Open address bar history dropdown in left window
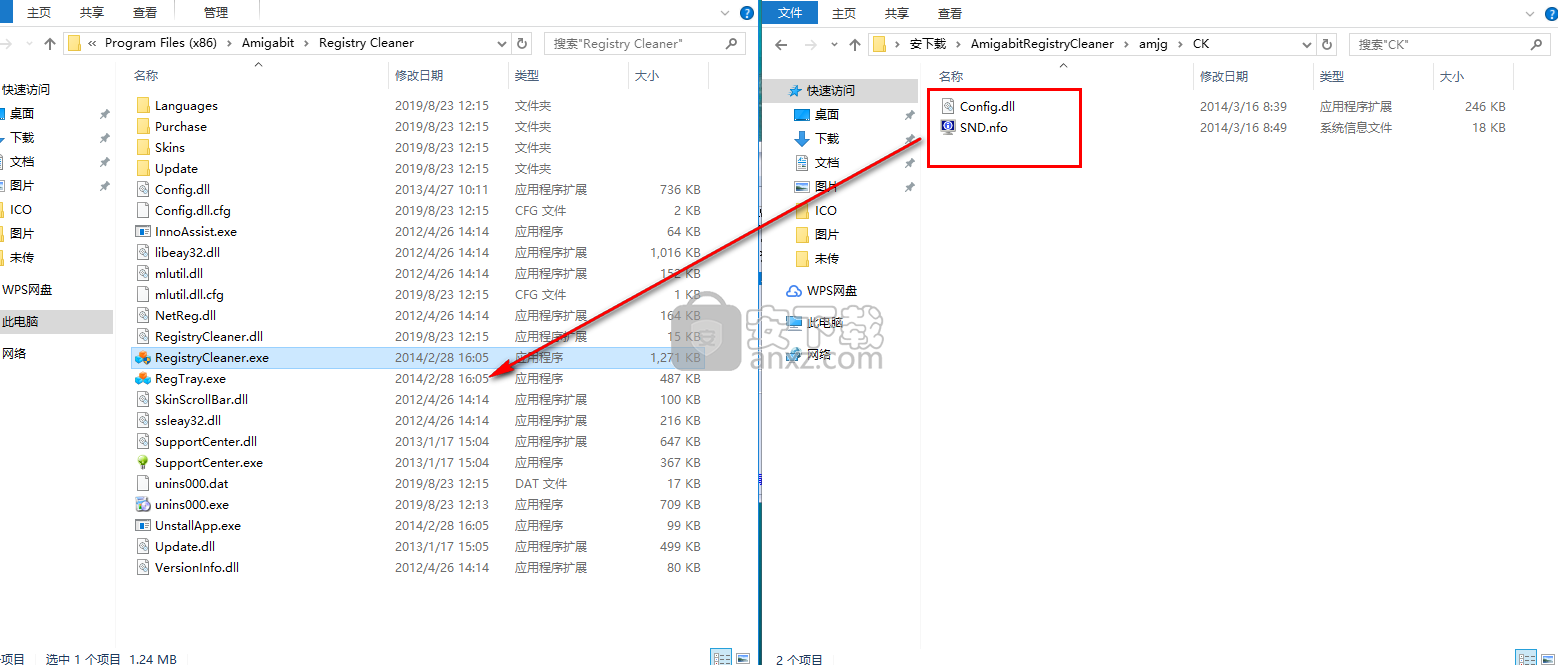The width and height of the screenshot is (1558, 665). click(502, 43)
